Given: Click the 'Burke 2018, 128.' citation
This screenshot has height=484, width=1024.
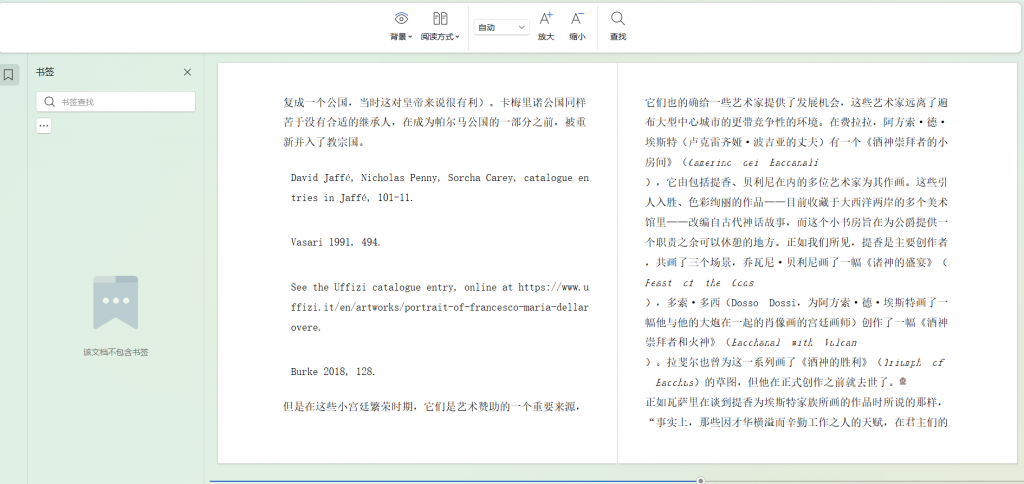Looking at the screenshot, I should point(333,372).
